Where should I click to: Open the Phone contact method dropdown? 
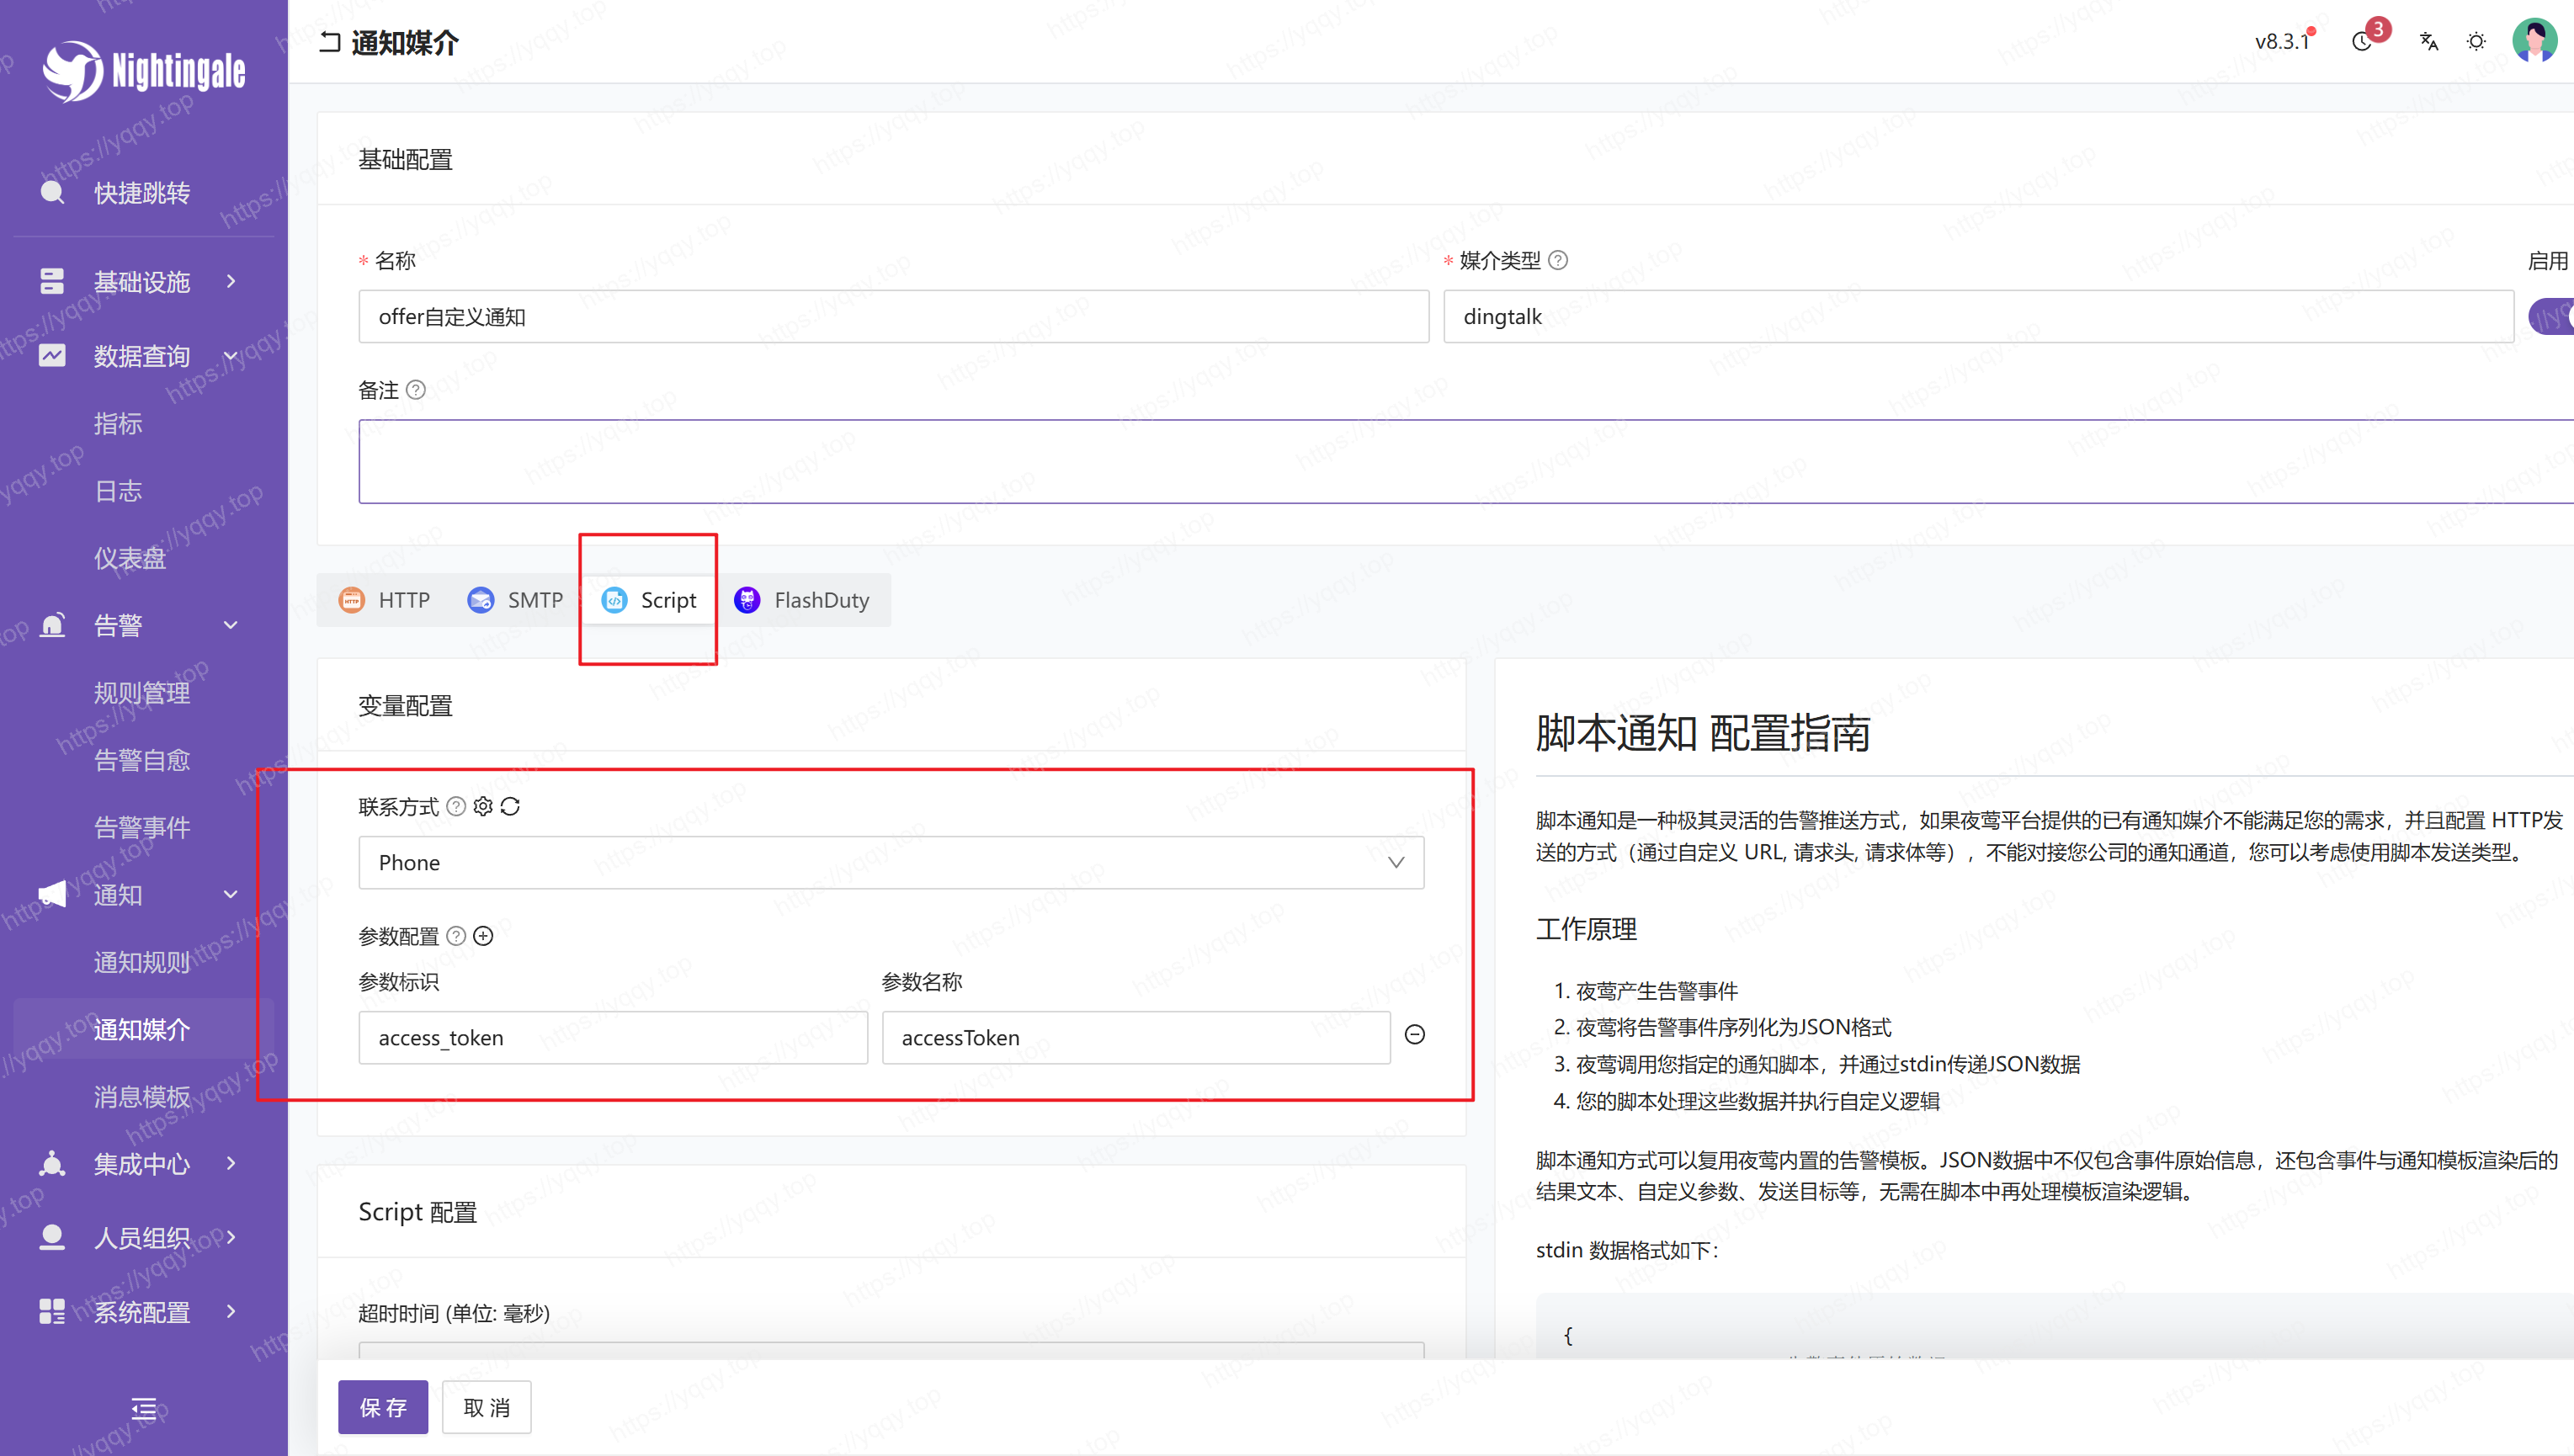(891, 863)
